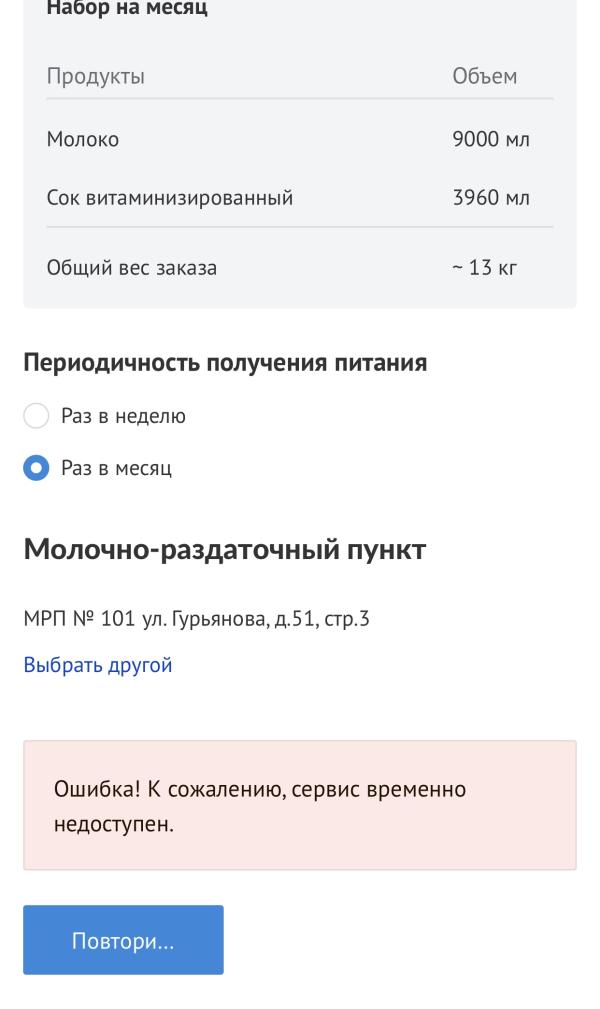
Task: Click the pink service unavailable error message
Action: (300, 805)
